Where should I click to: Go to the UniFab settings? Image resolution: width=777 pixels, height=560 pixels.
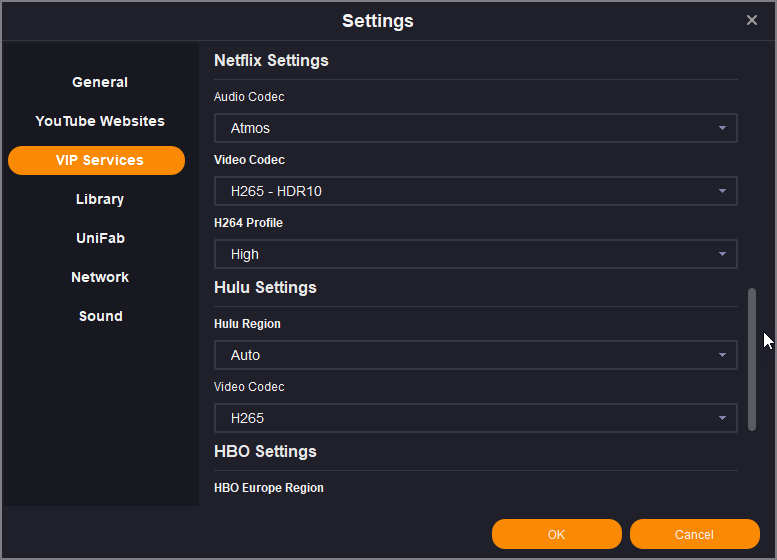pos(100,238)
